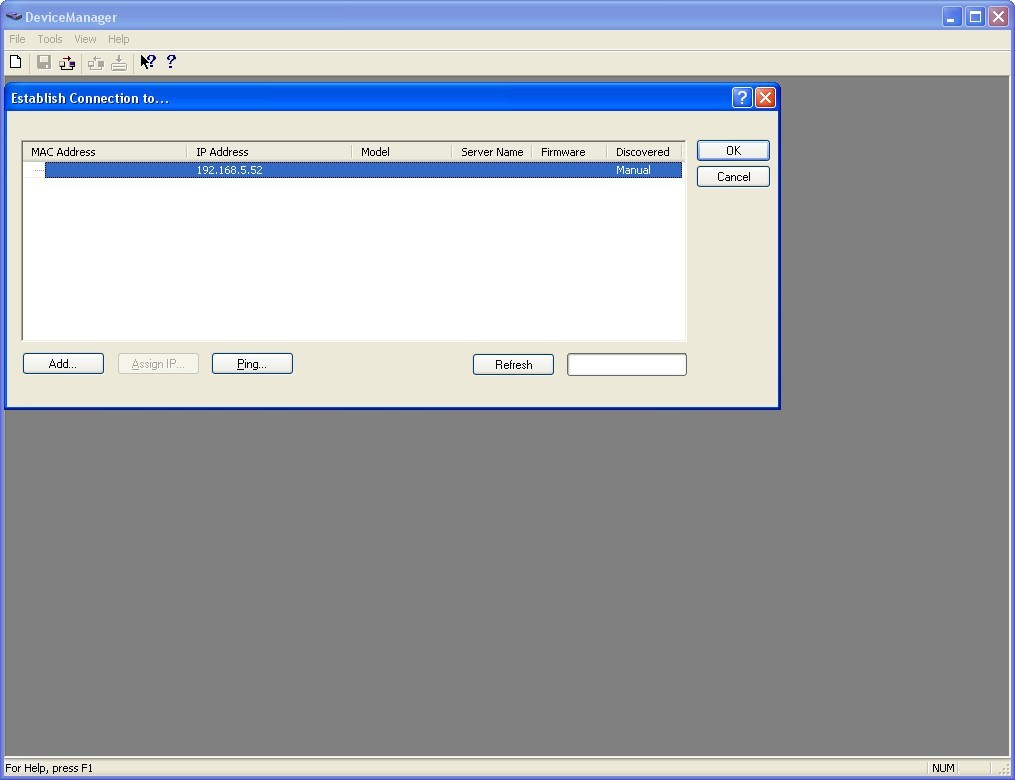This screenshot has height=780, width=1015.
Task: Click the question mark About icon
Action: 171,62
